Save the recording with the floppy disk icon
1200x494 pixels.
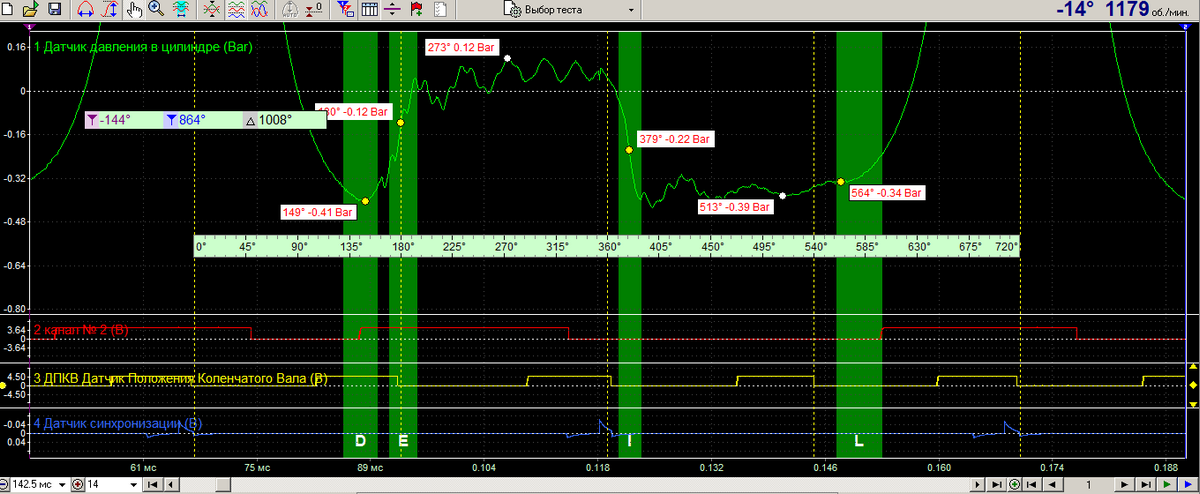pyautogui.click(x=54, y=10)
